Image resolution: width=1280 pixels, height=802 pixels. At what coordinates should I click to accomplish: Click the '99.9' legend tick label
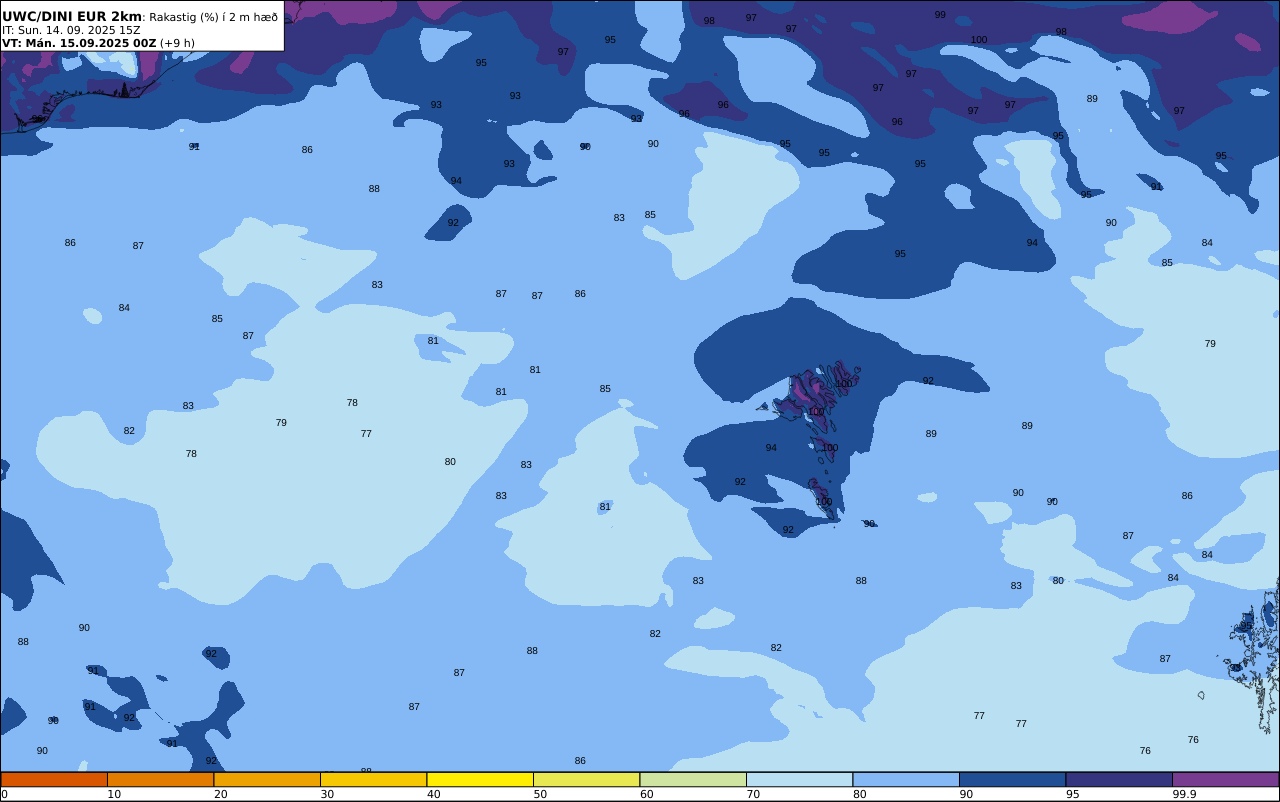(x=1184, y=794)
